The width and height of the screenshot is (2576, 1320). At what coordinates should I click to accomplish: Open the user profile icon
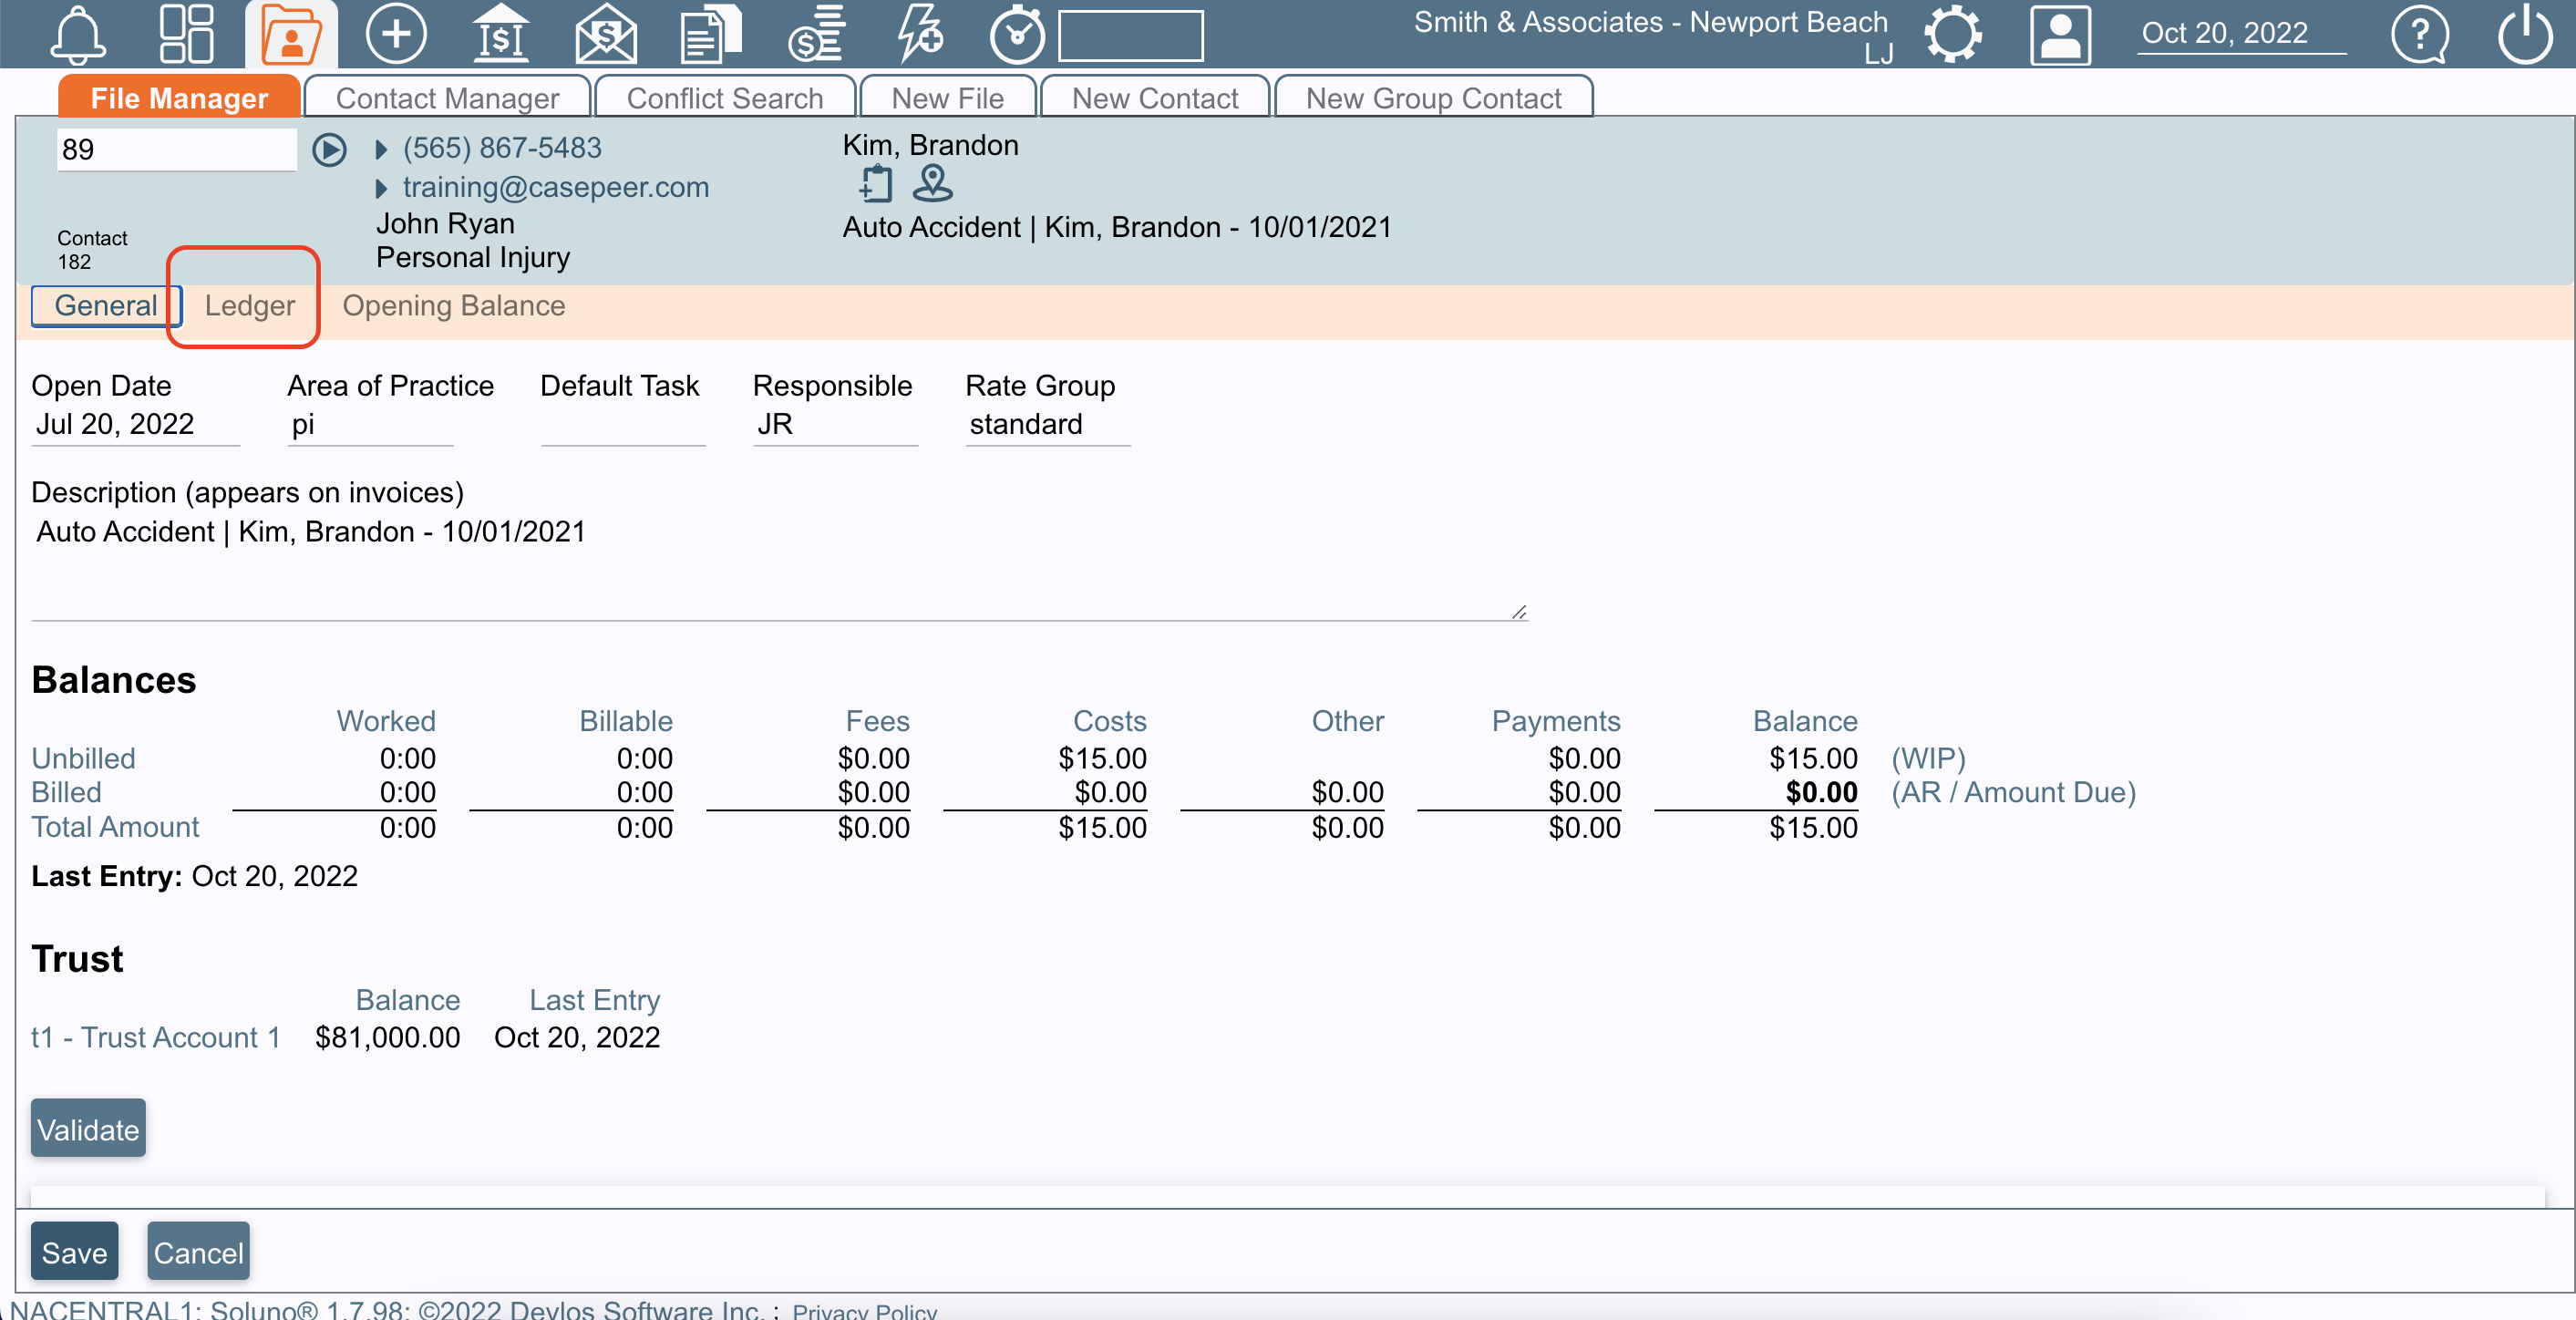click(x=2060, y=35)
